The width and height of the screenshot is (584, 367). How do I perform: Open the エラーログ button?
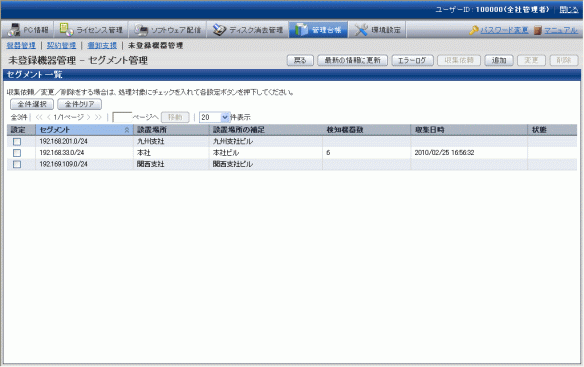tap(412, 60)
